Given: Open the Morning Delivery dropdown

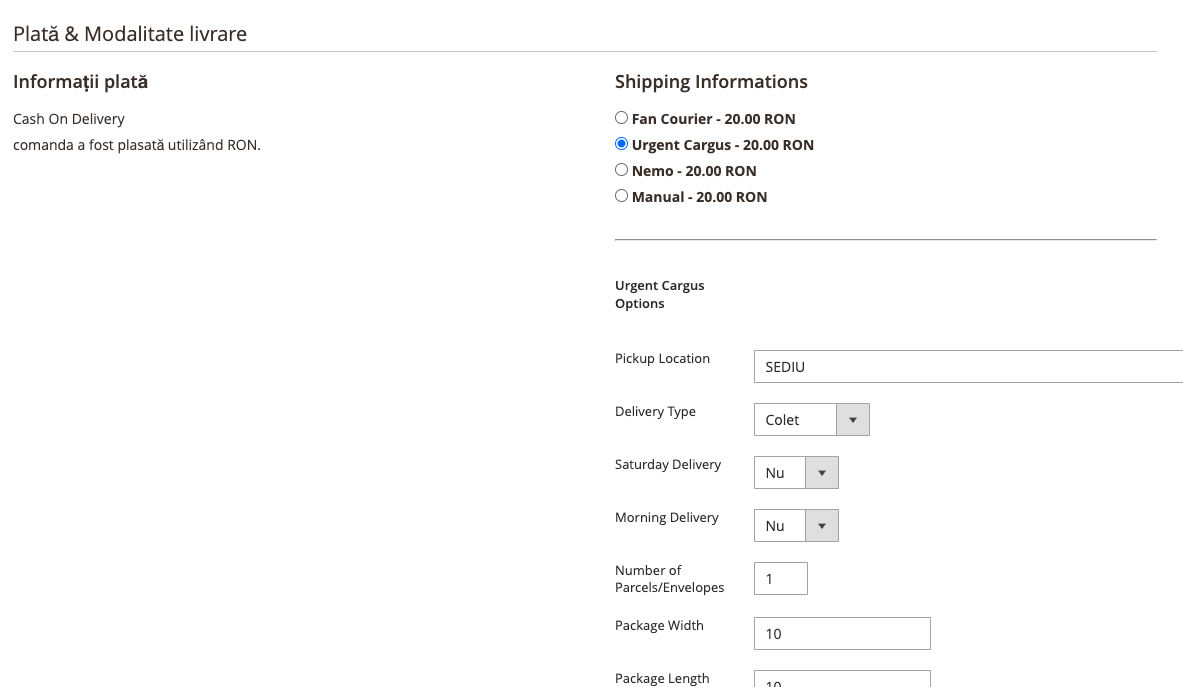Looking at the screenshot, I should click(796, 526).
